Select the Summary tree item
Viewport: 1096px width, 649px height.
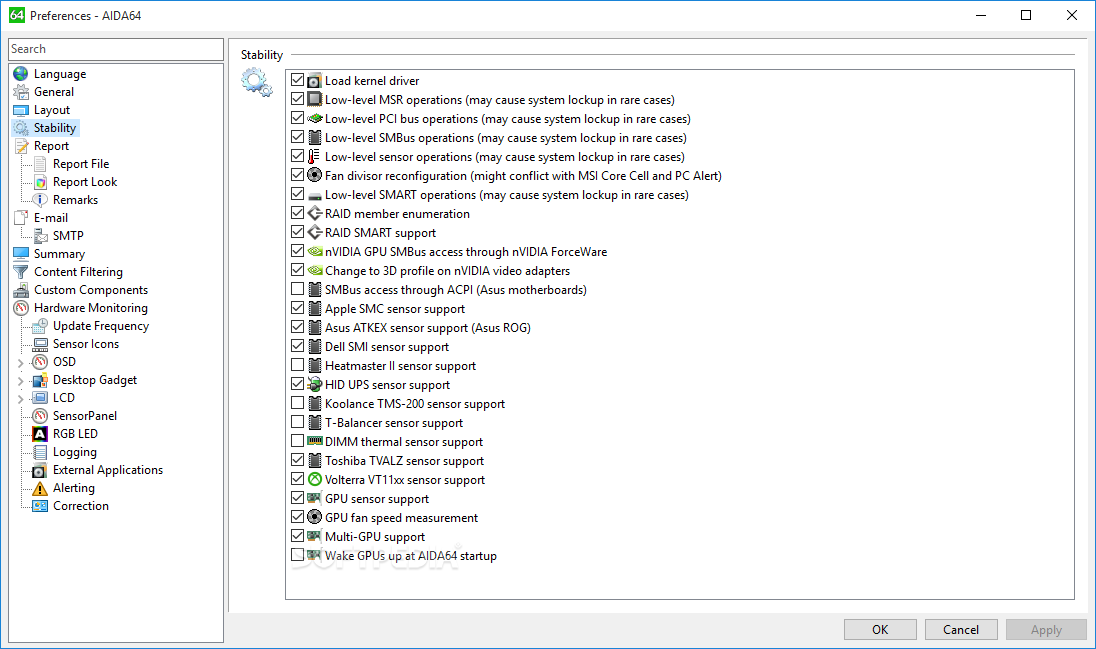coord(59,254)
